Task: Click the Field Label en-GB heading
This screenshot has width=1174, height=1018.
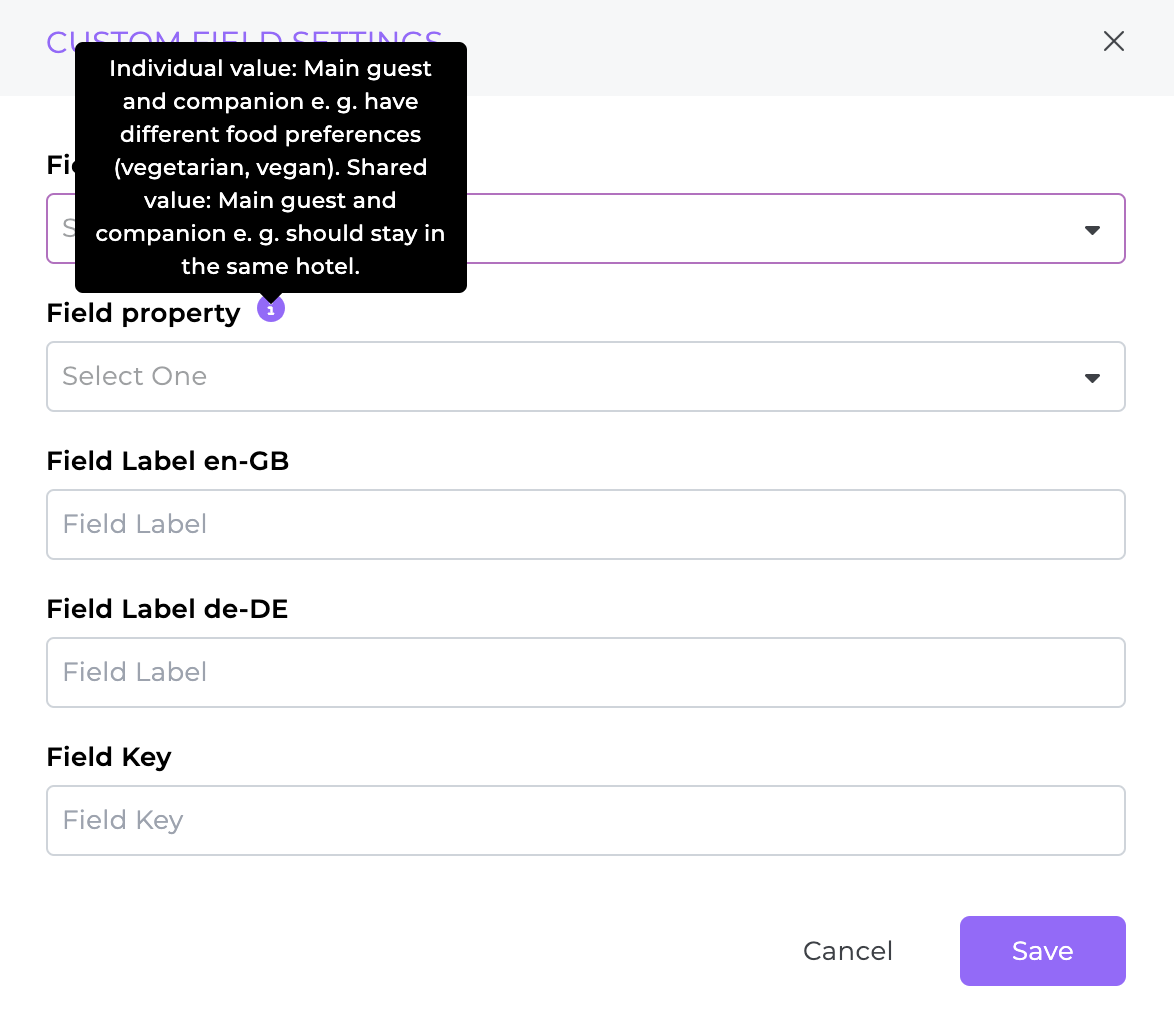Action: click(168, 461)
